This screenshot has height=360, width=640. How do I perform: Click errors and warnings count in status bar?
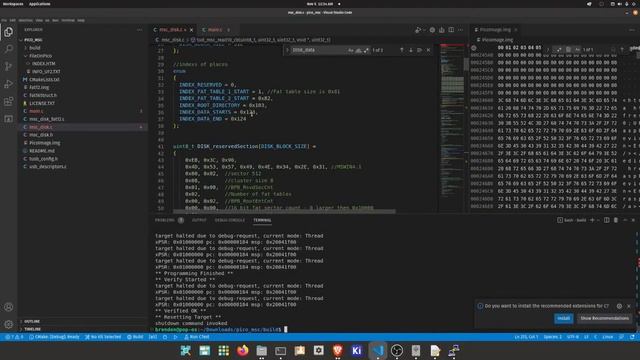[14, 337]
